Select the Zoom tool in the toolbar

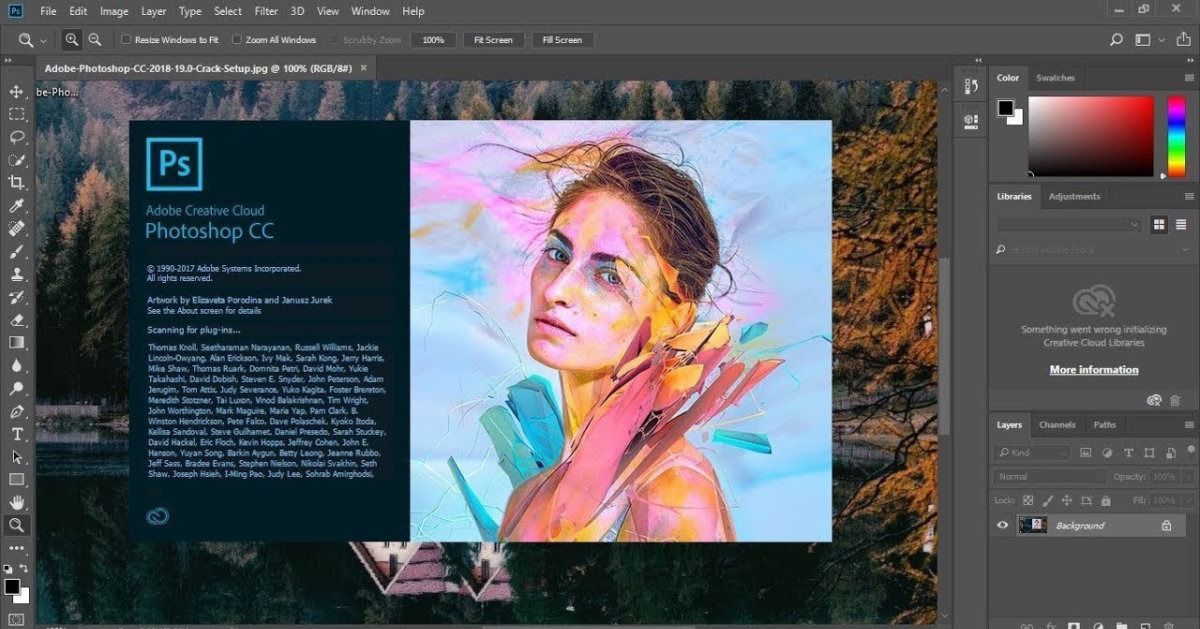click(x=15, y=524)
